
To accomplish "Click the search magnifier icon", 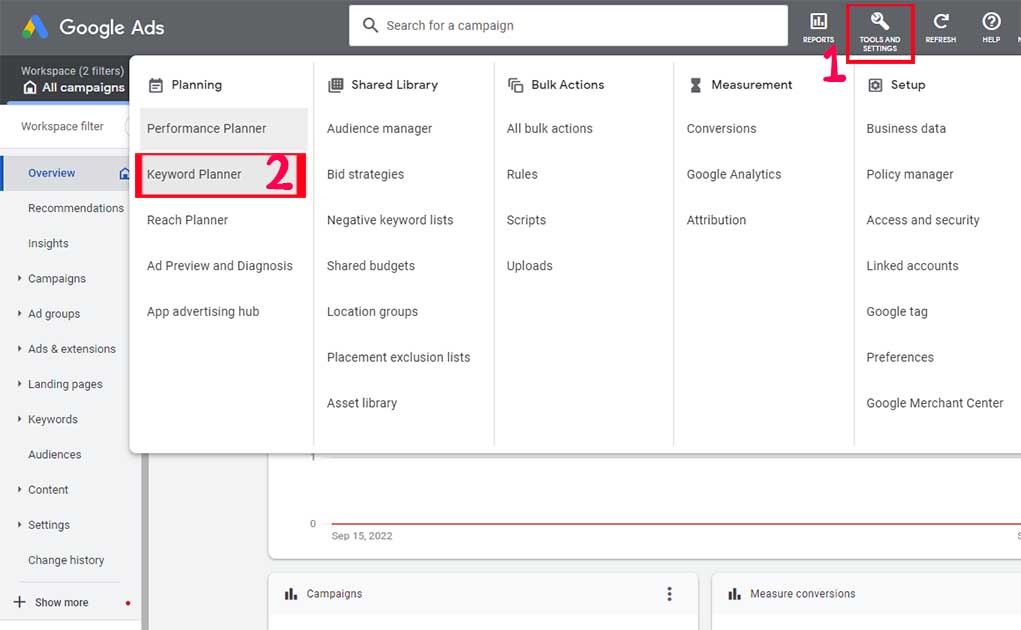I will [x=370, y=25].
